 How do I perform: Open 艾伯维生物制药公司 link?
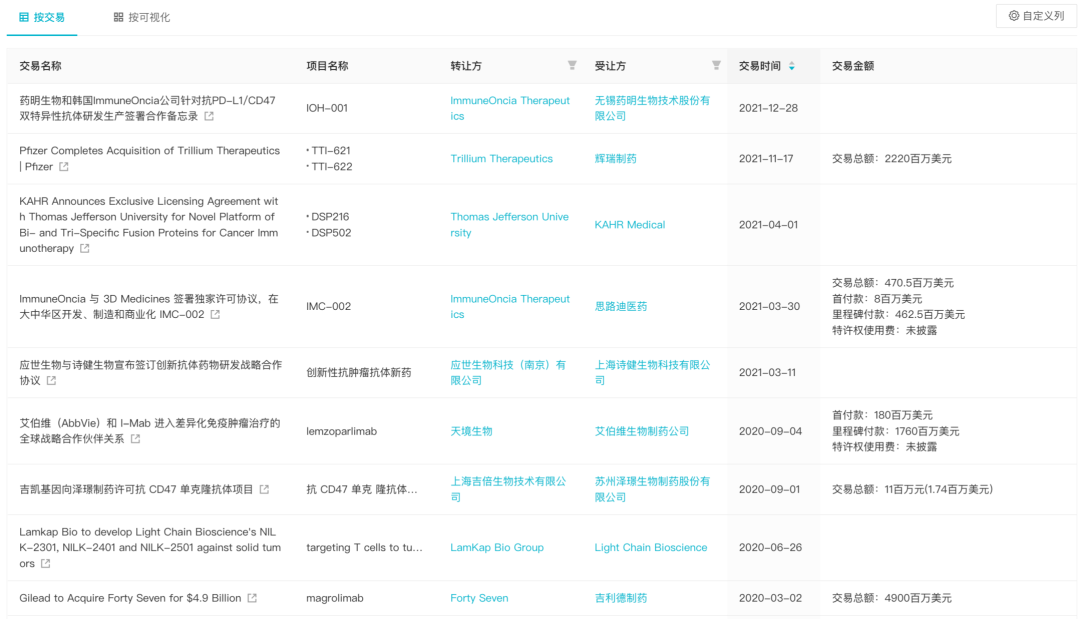click(641, 431)
